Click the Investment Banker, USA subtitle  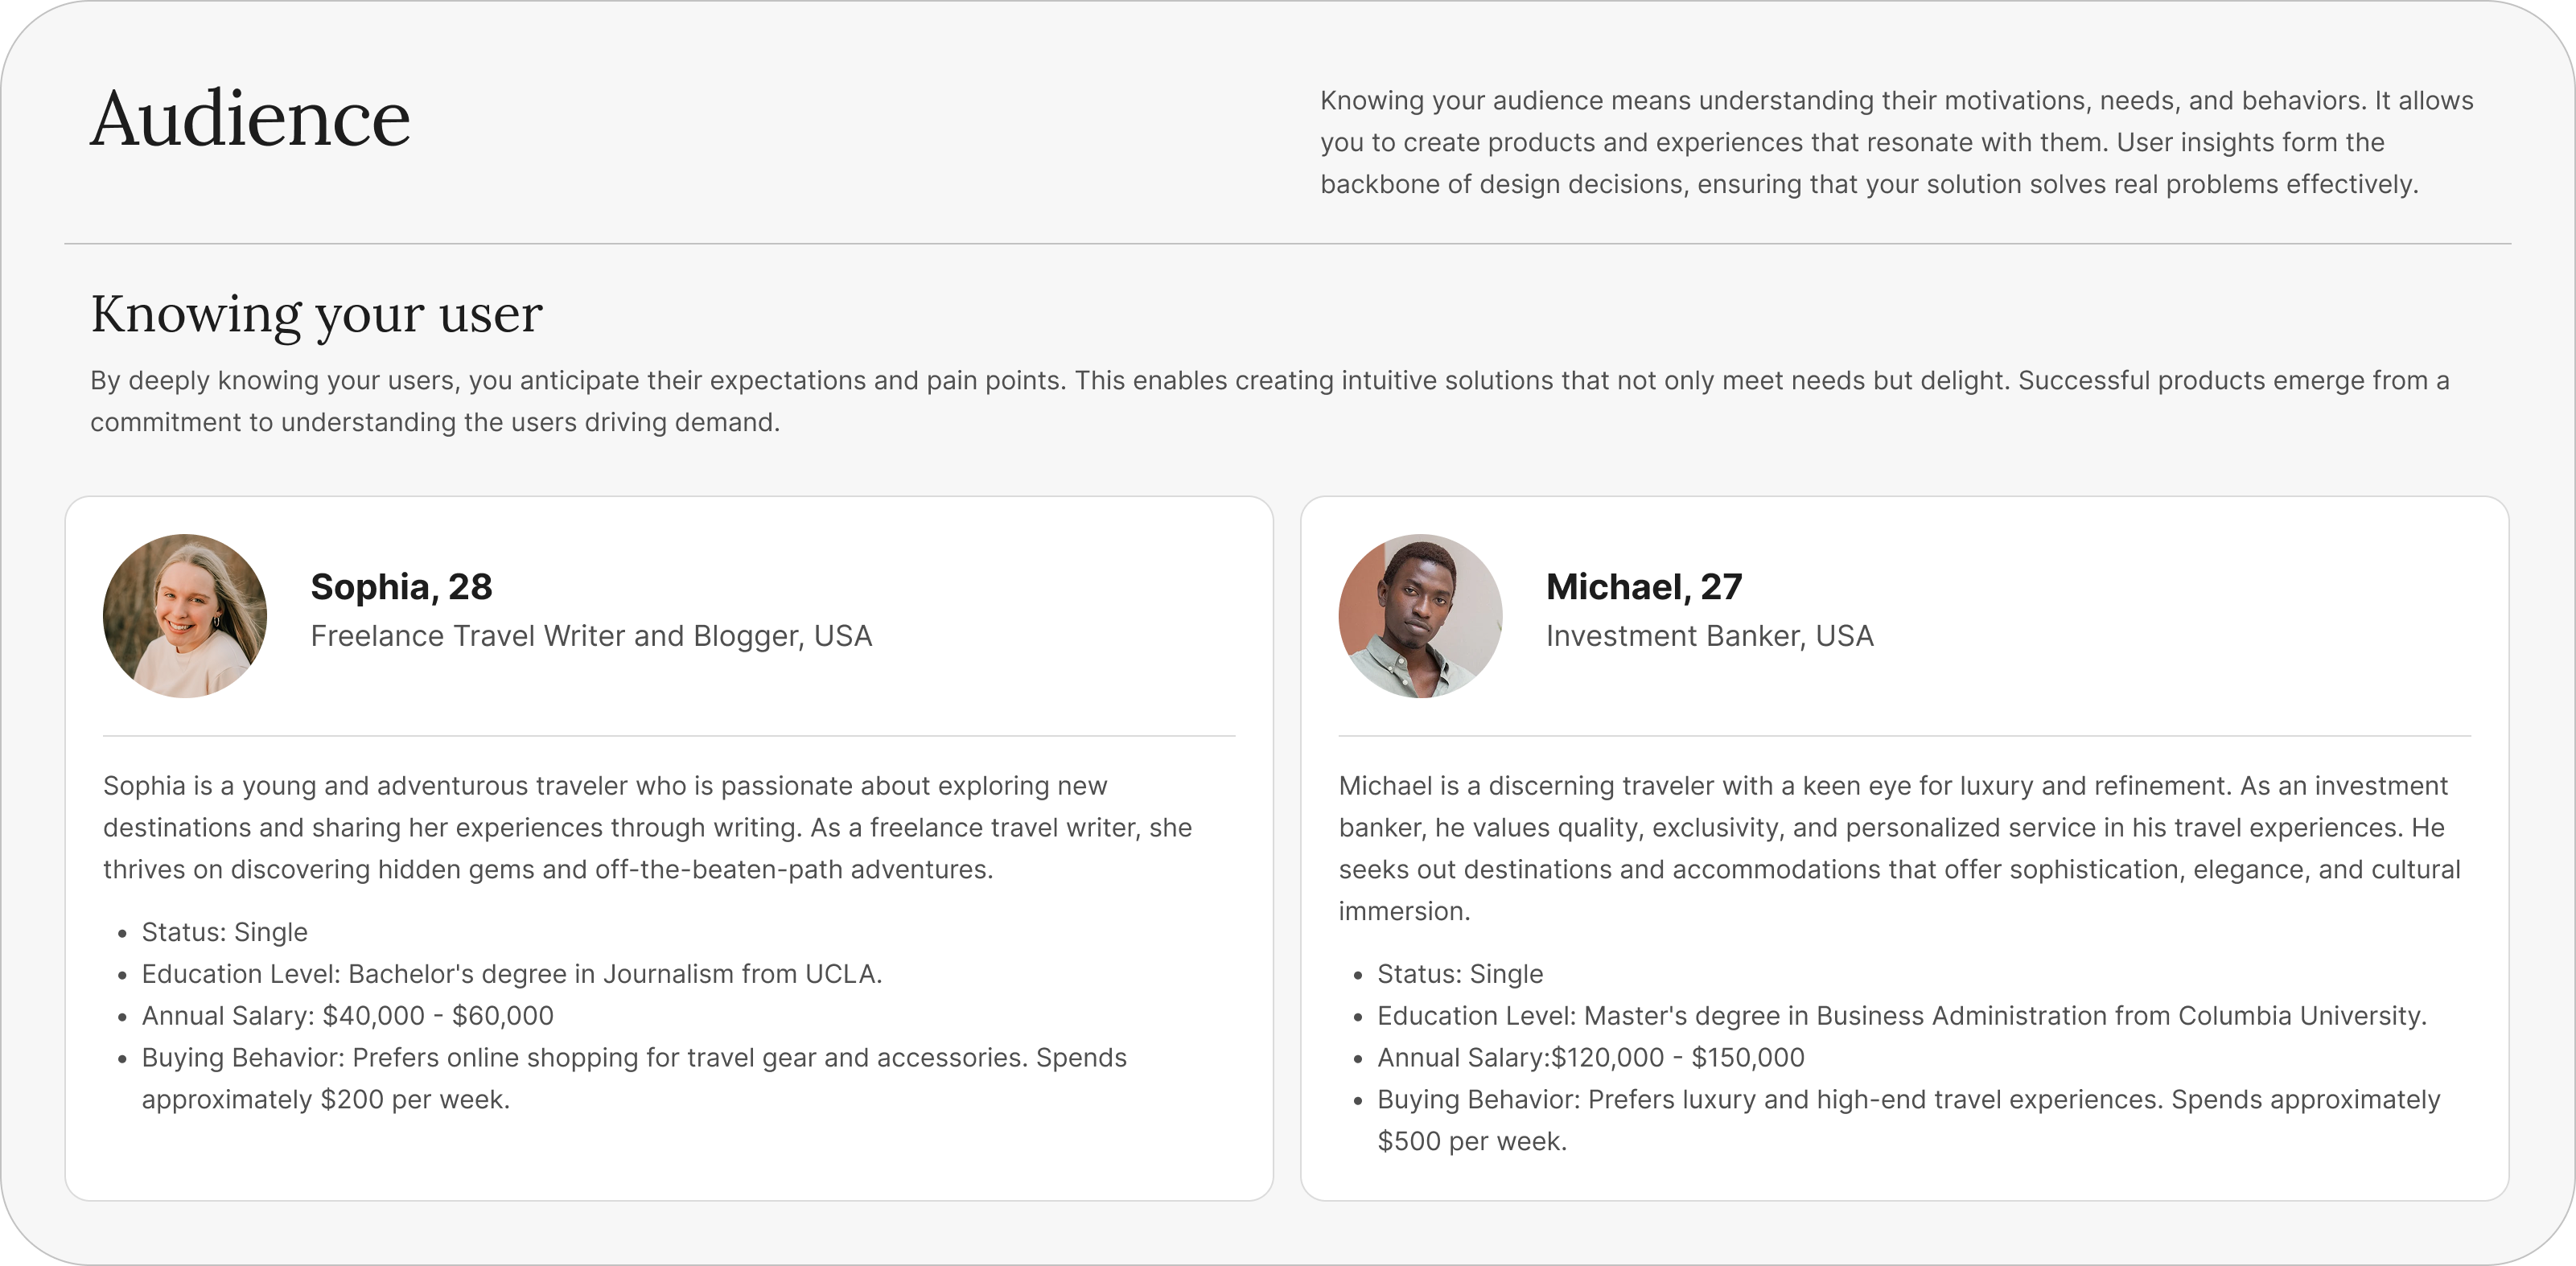(1709, 636)
